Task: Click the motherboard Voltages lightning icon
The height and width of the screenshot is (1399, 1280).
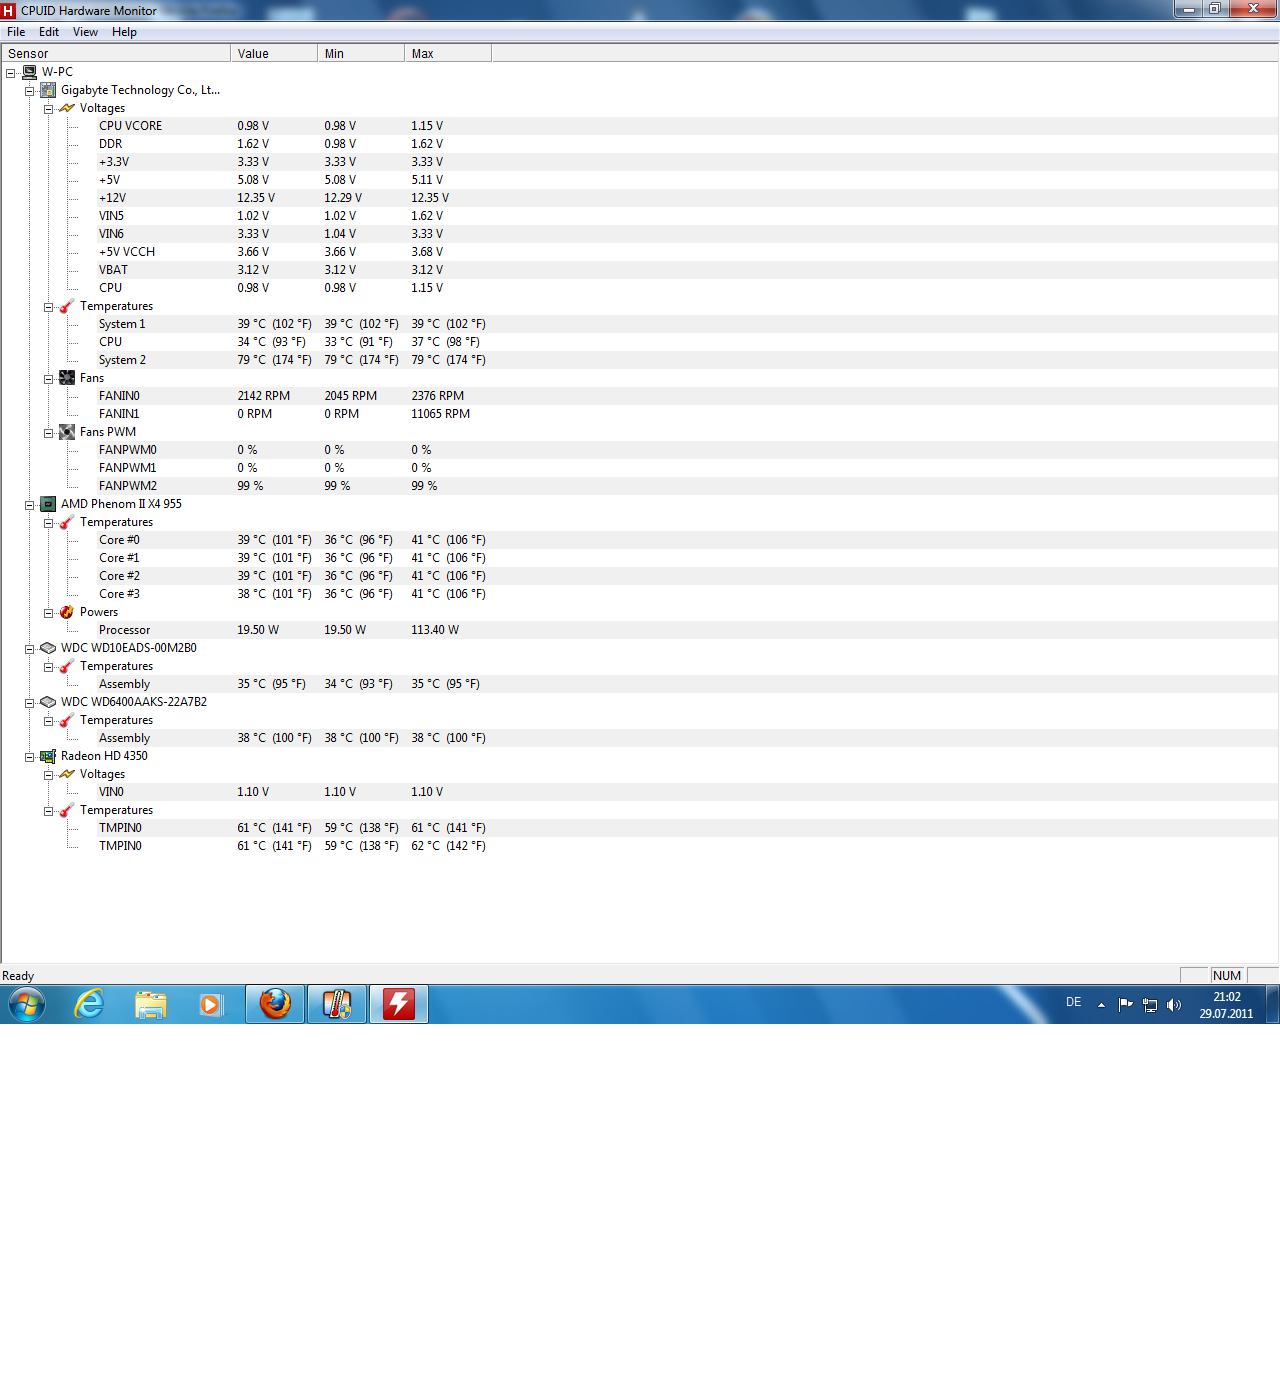Action: point(67,108)
